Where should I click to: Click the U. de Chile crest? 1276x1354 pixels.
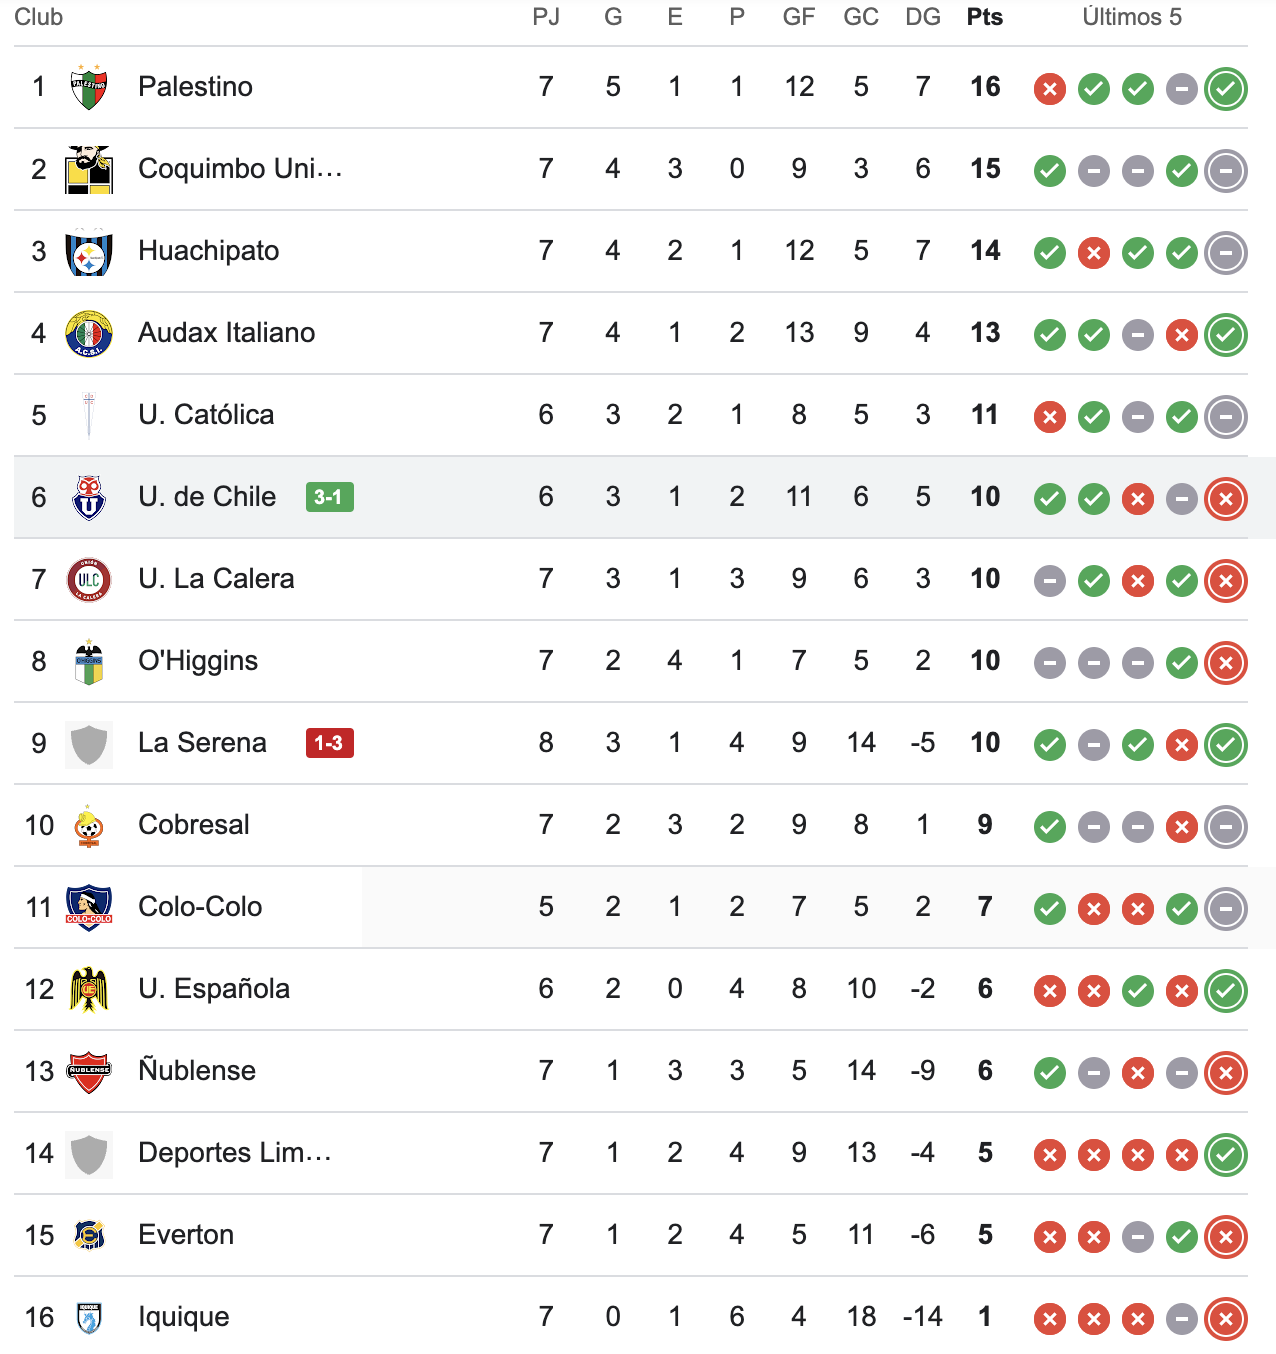coord(89,497)
